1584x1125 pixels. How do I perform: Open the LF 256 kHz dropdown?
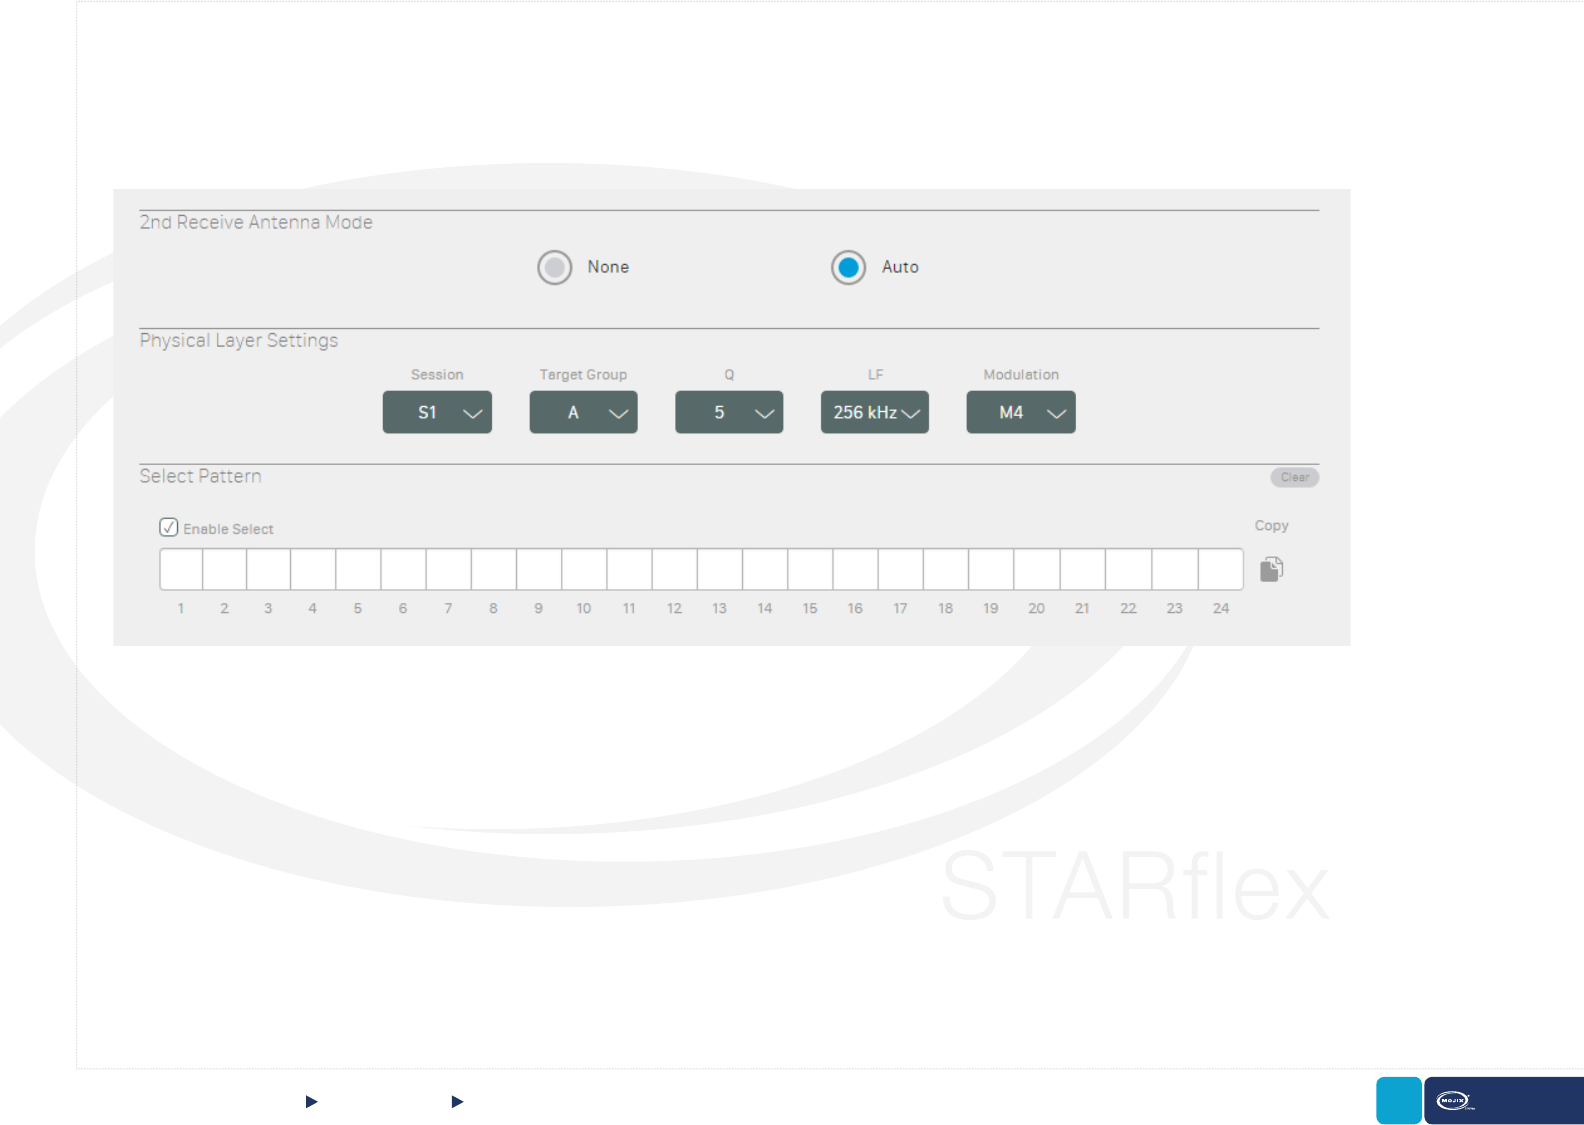875,412
